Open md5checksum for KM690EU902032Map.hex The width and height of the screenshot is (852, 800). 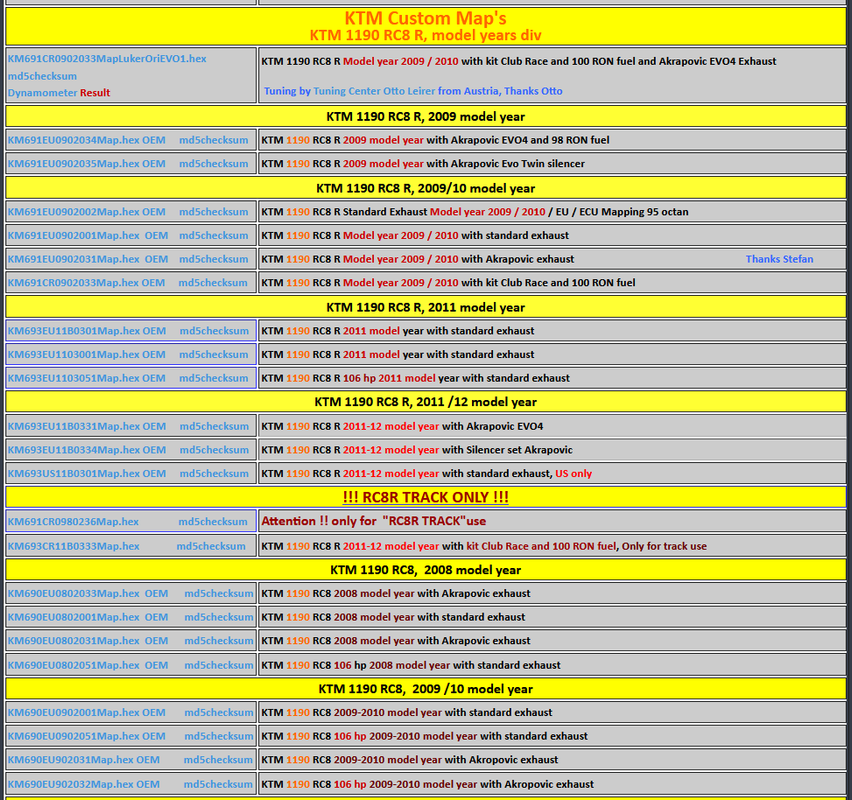pos(218,784)
